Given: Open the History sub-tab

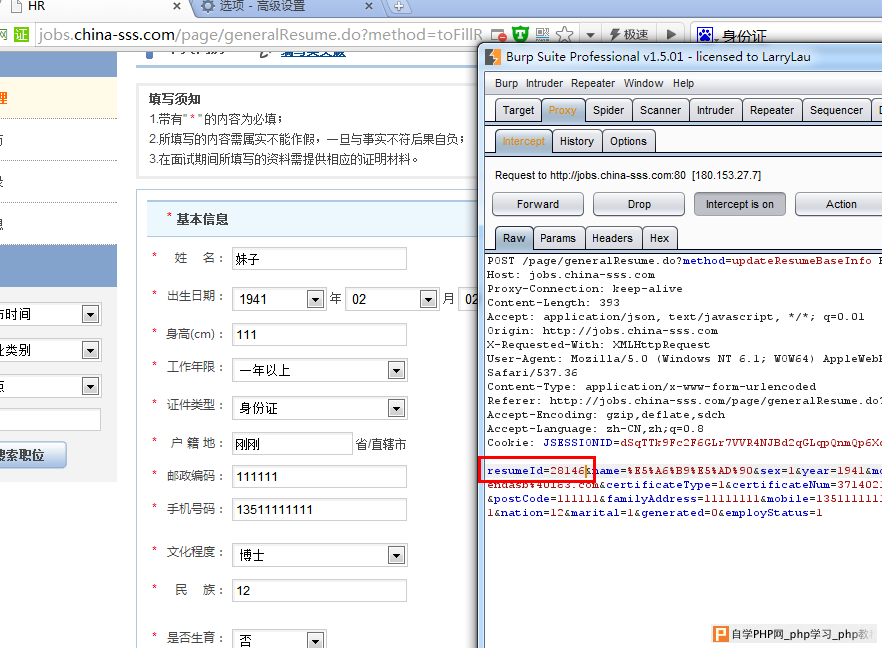Looking at the screenshot, I should click(x=577, y=141).
